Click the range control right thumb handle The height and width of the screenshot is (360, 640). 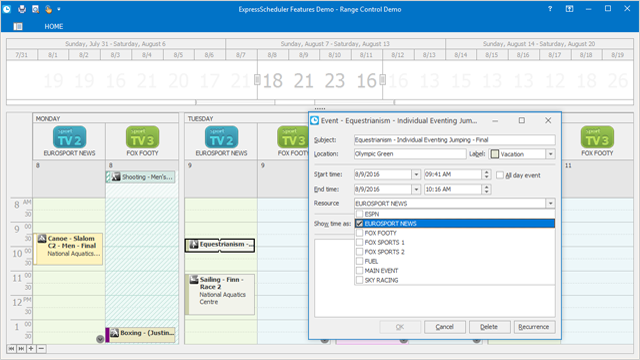[382, 80]
